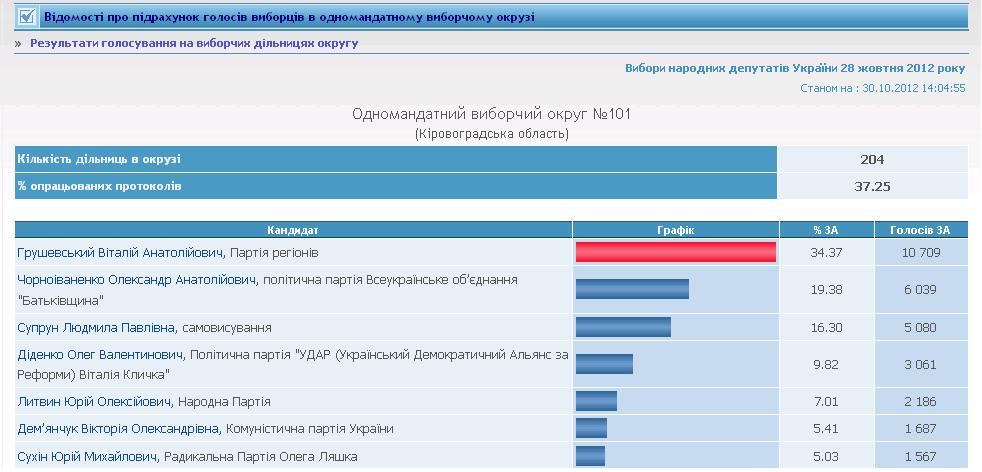Click the double-arrow bullet before Результати голосування
Viewport: 982px width, 472px height.
[x=18, y=44]
